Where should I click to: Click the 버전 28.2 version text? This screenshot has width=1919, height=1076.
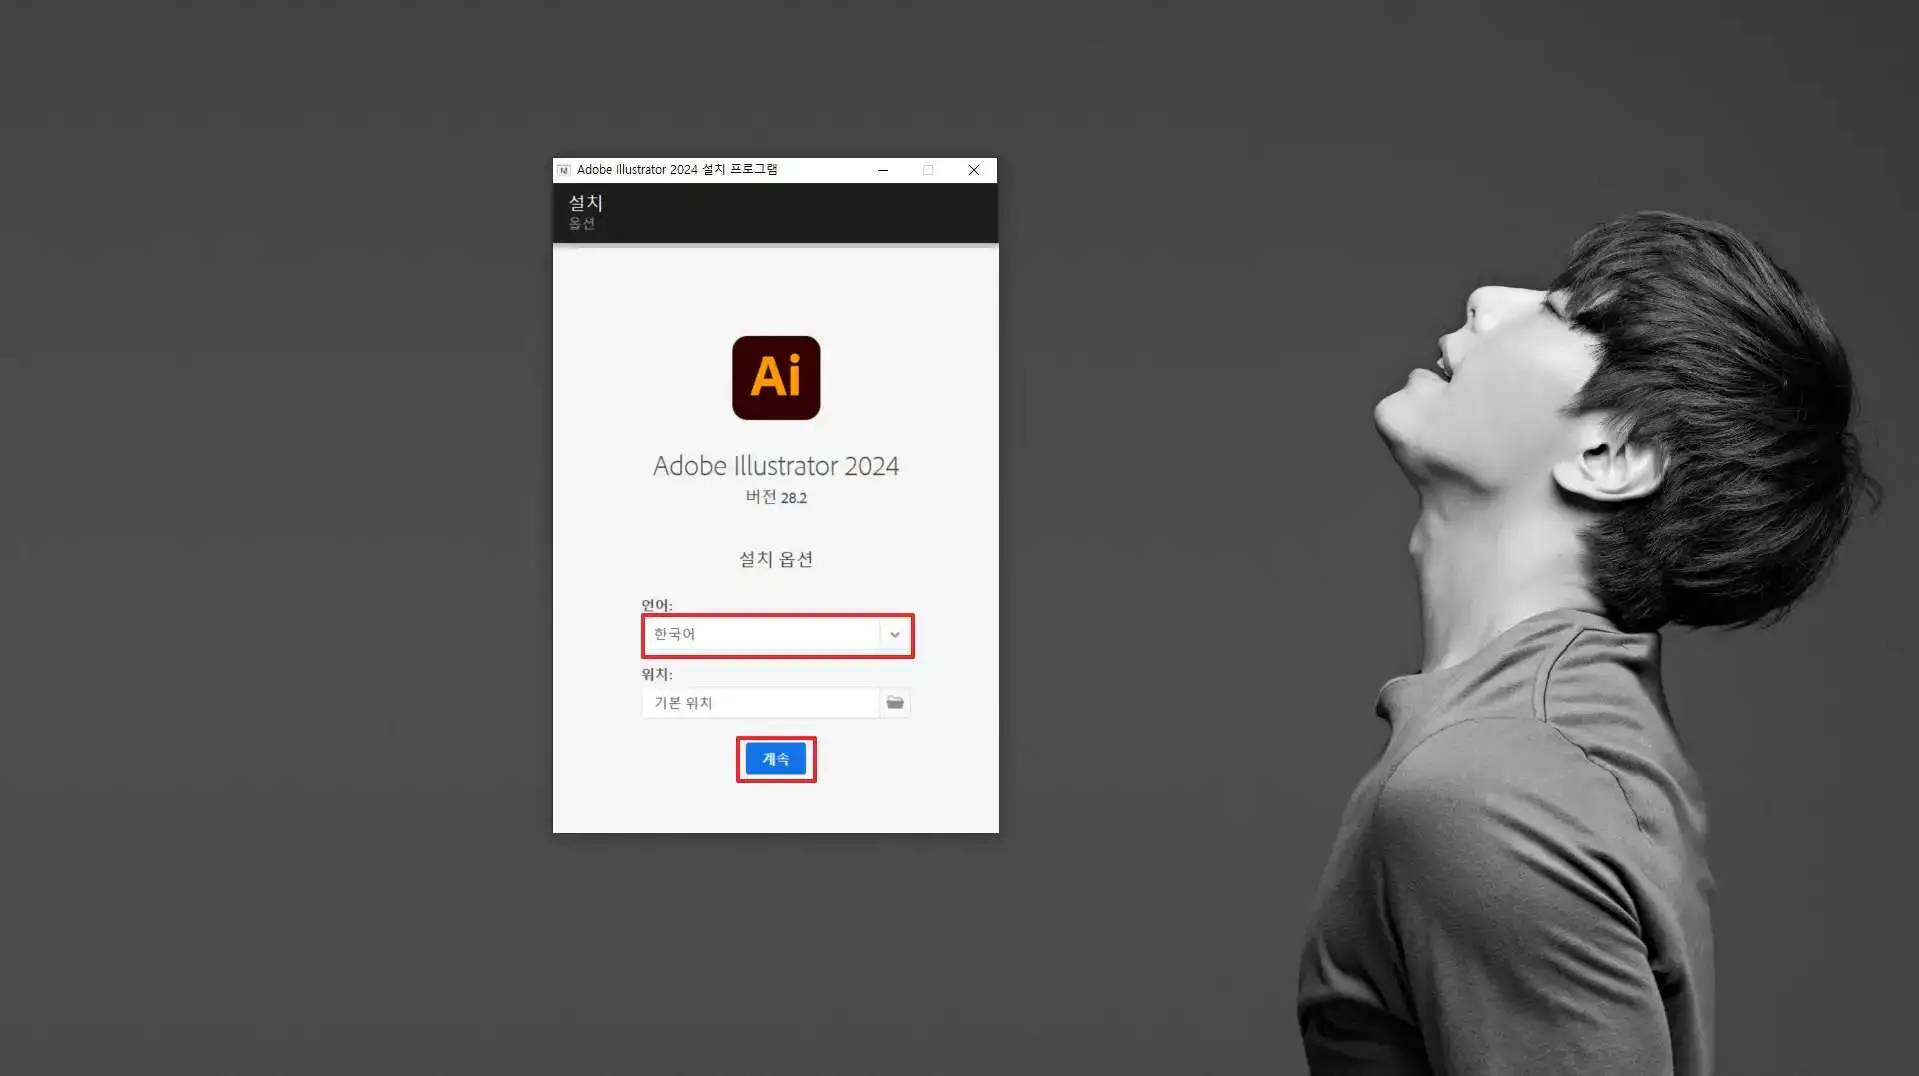(776, 497)
